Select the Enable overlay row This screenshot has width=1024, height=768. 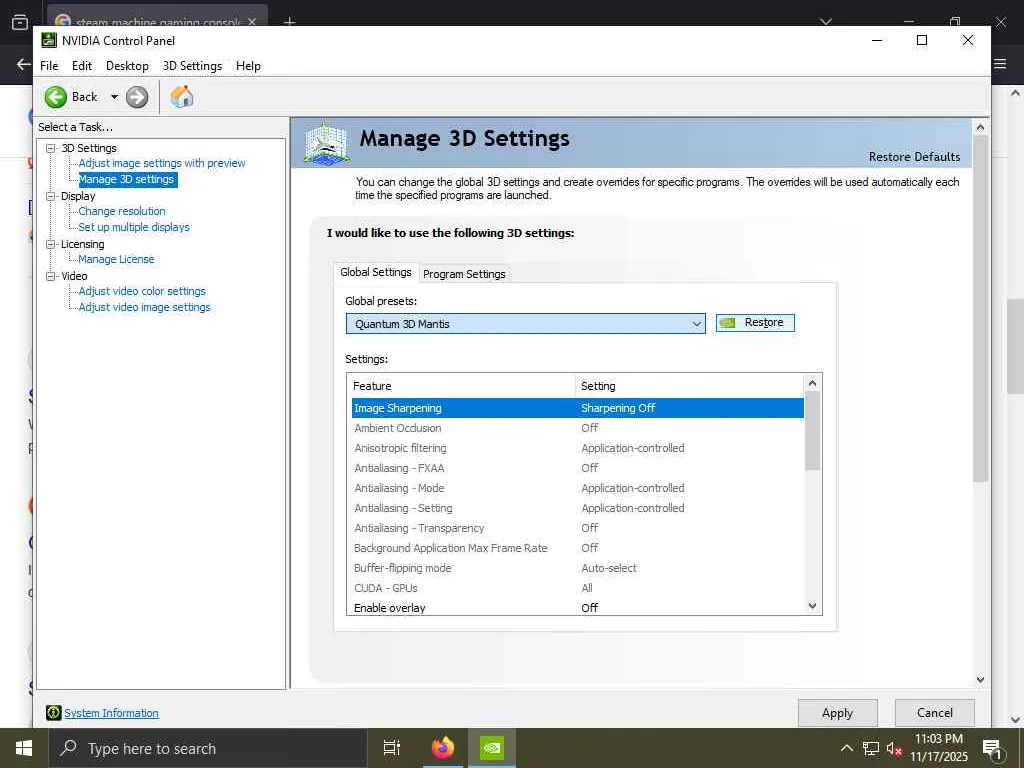(578, 608)
